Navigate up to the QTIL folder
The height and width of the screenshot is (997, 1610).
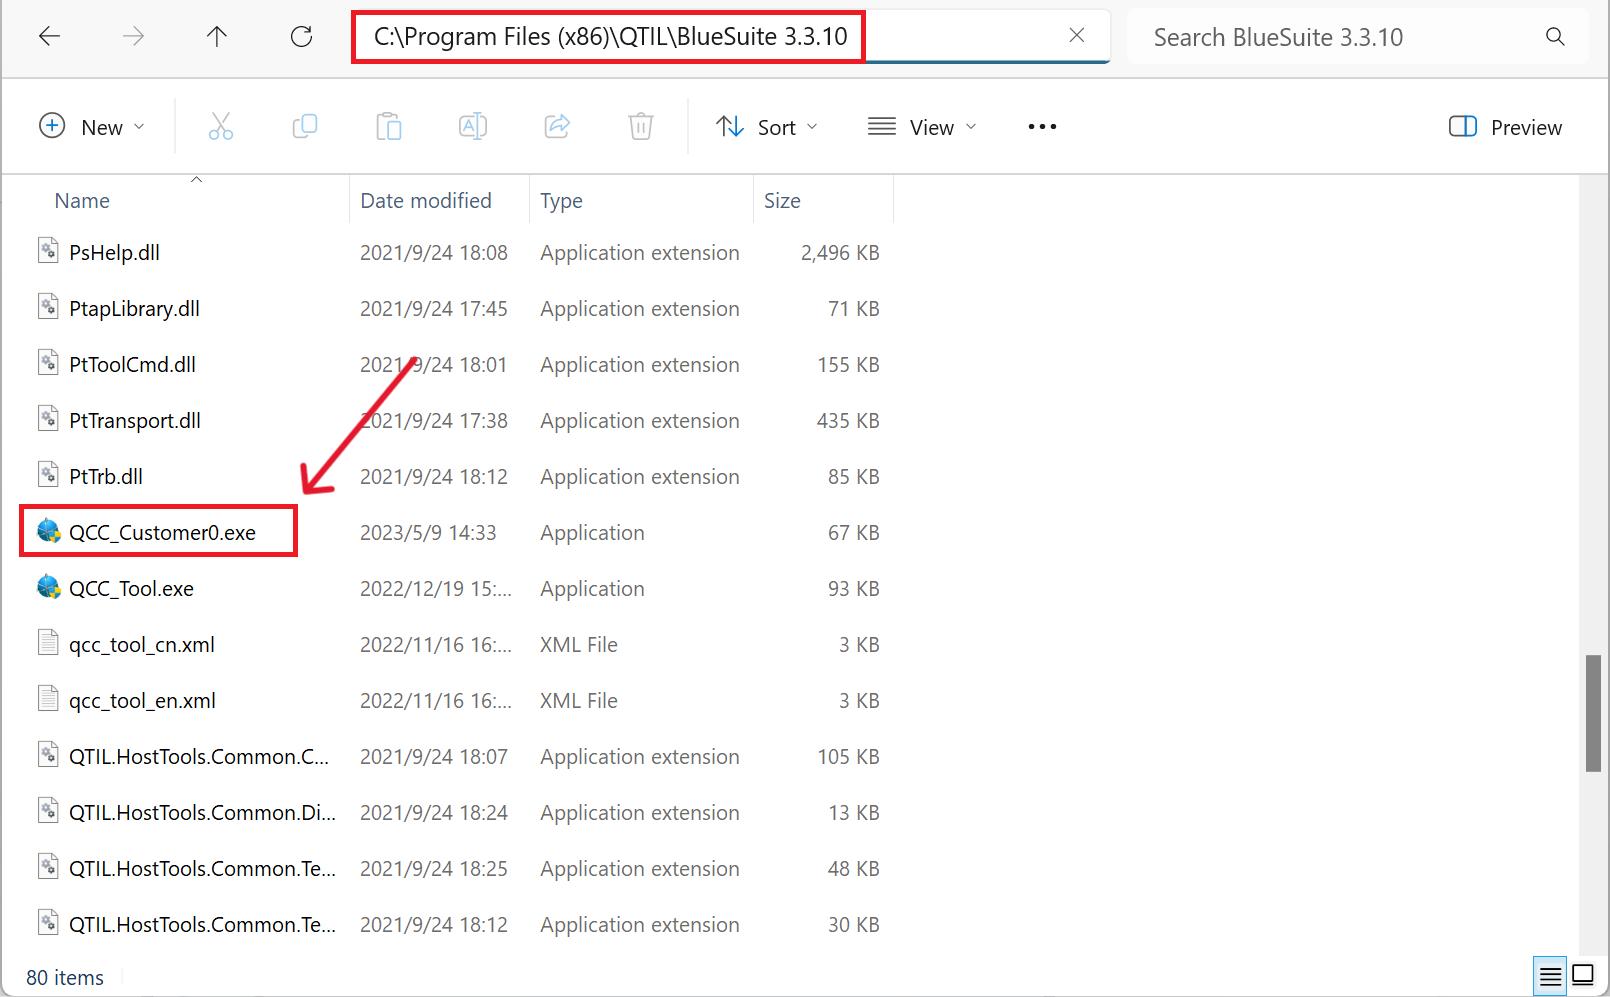point(216,36)
